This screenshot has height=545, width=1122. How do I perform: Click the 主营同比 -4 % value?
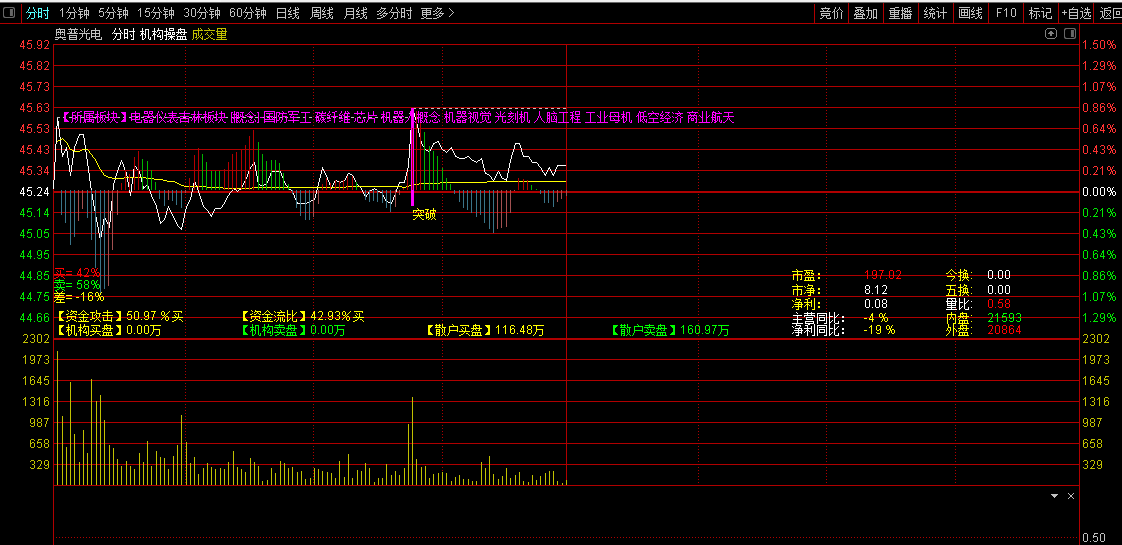pyautogui.click(x=876, y=317)
